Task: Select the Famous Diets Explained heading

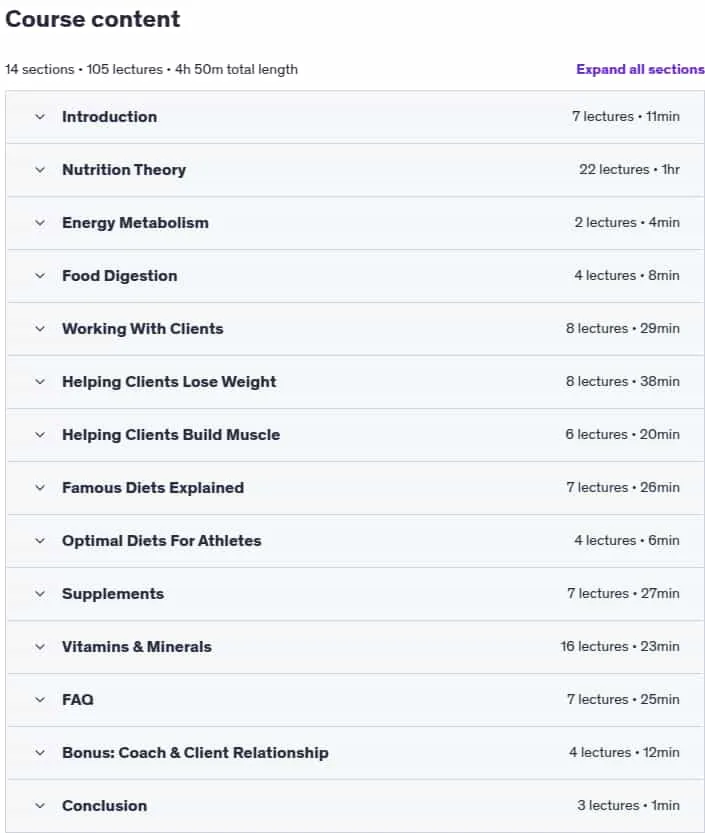Action: coord(153,488)
